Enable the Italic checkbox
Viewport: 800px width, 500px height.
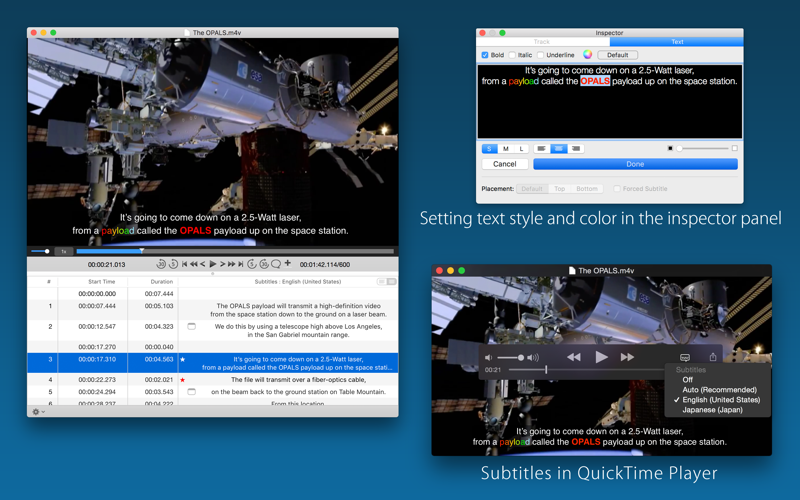(513, 55)
